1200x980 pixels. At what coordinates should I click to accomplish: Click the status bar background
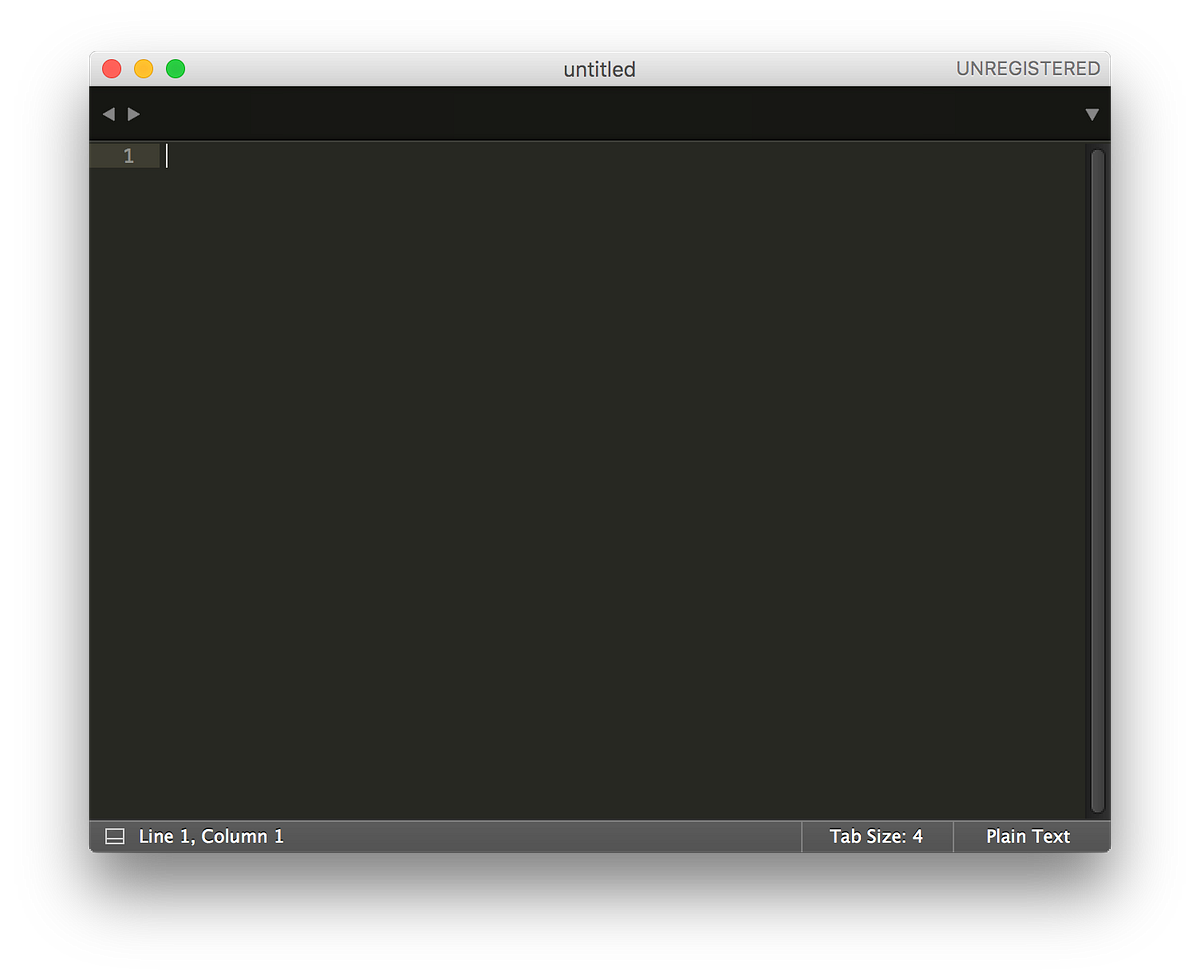point(550,836)
